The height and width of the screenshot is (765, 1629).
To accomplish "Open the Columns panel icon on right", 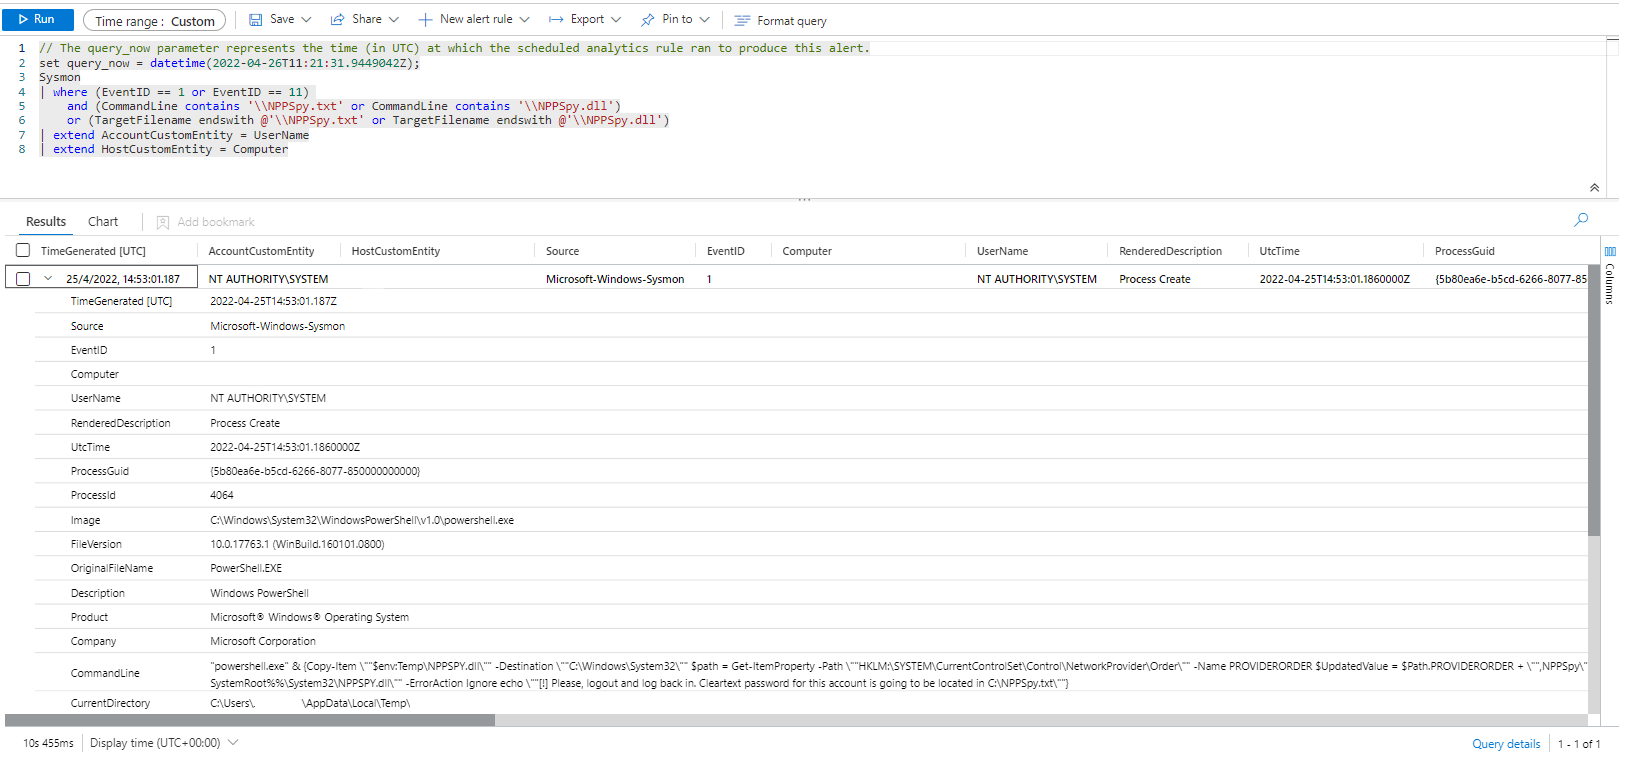I will (1610, 252).
